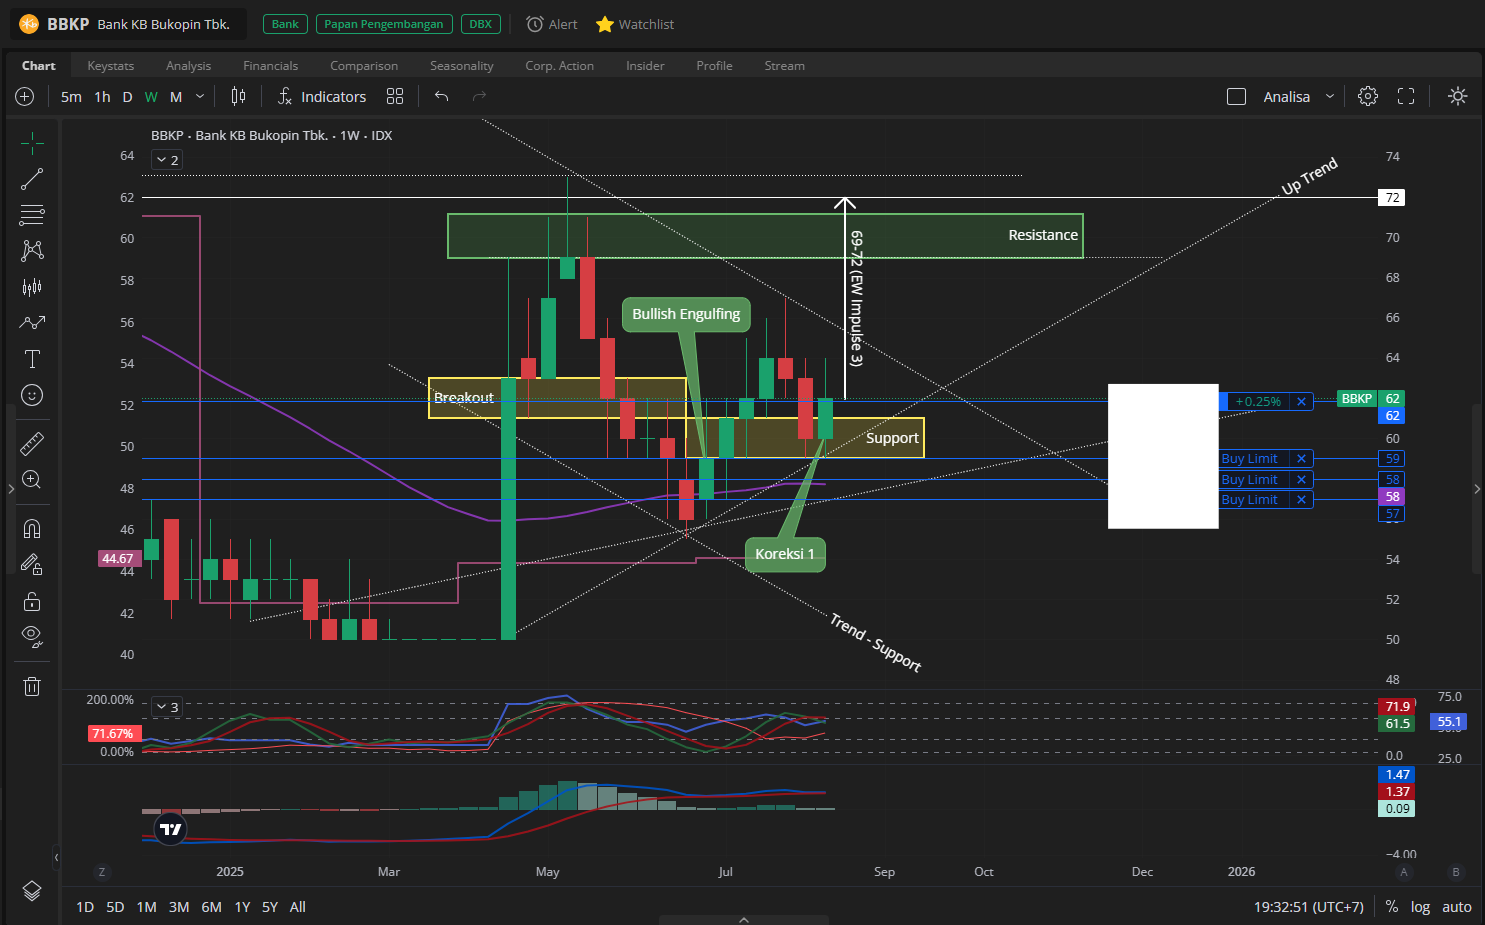Image resolution: width=1485 pixels, height=925 pixels.
Task: Switch to the Analysis tab
Action: (189, 65)
